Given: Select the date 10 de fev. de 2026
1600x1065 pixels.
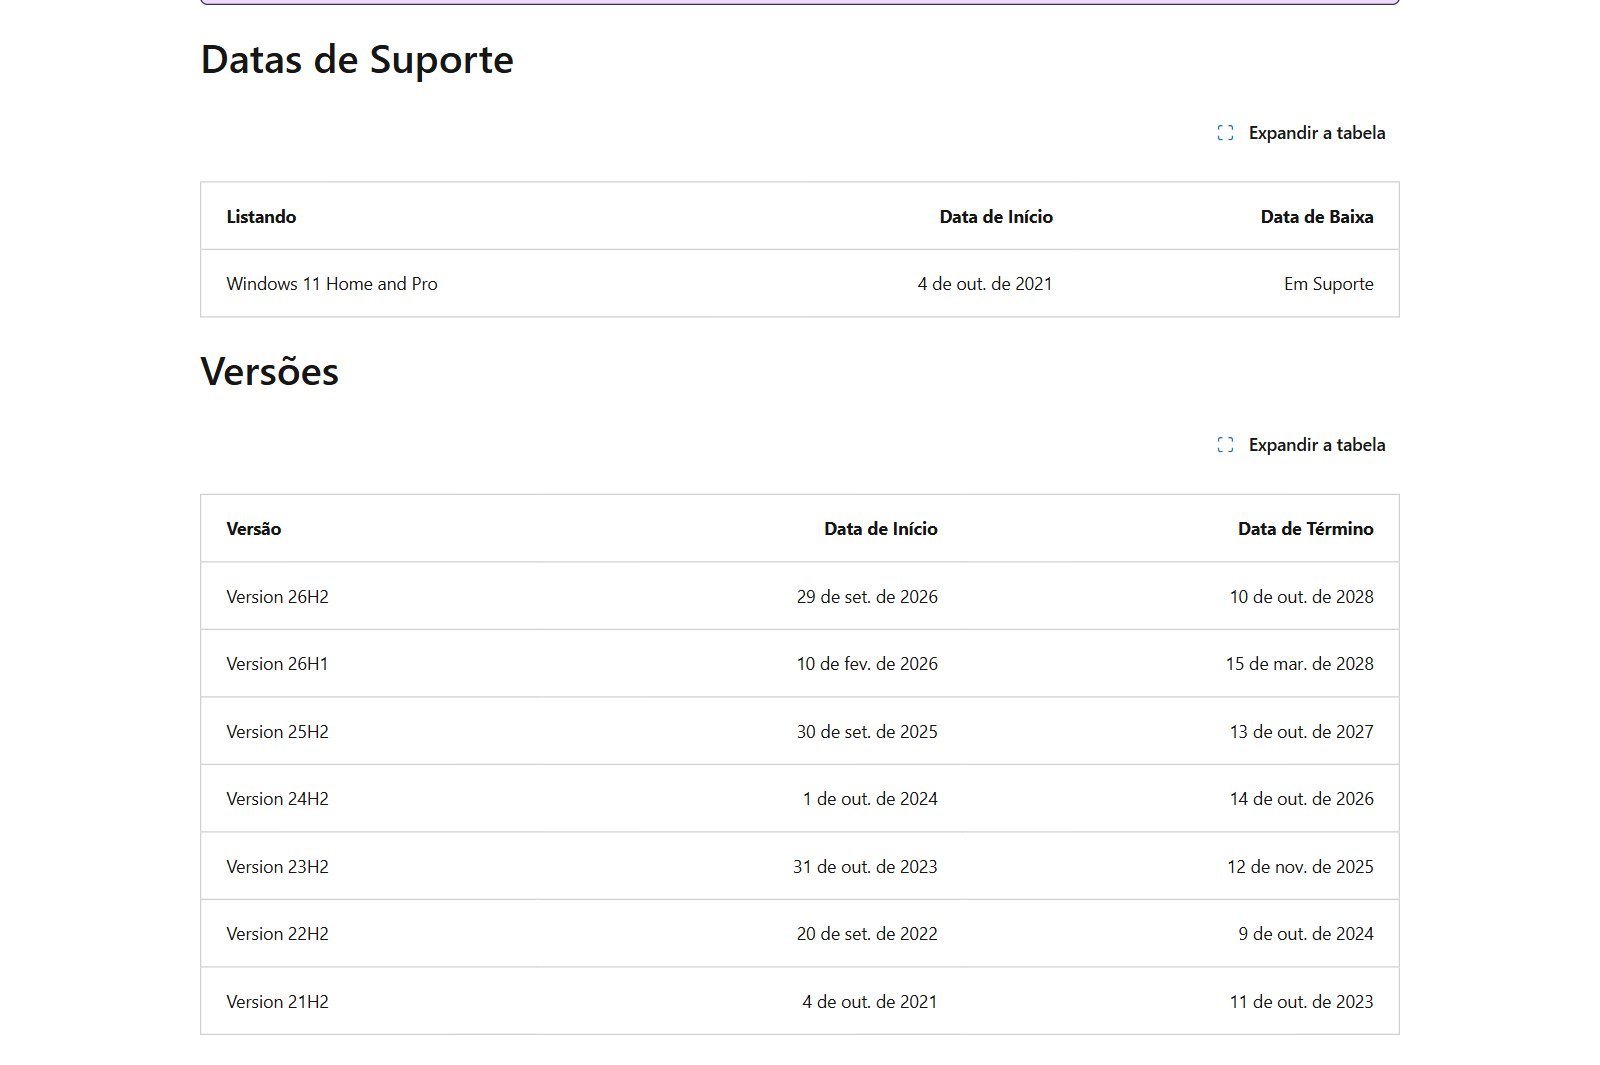Looking at the screenshot, I should pyautogui.click(x=867, y=664).
